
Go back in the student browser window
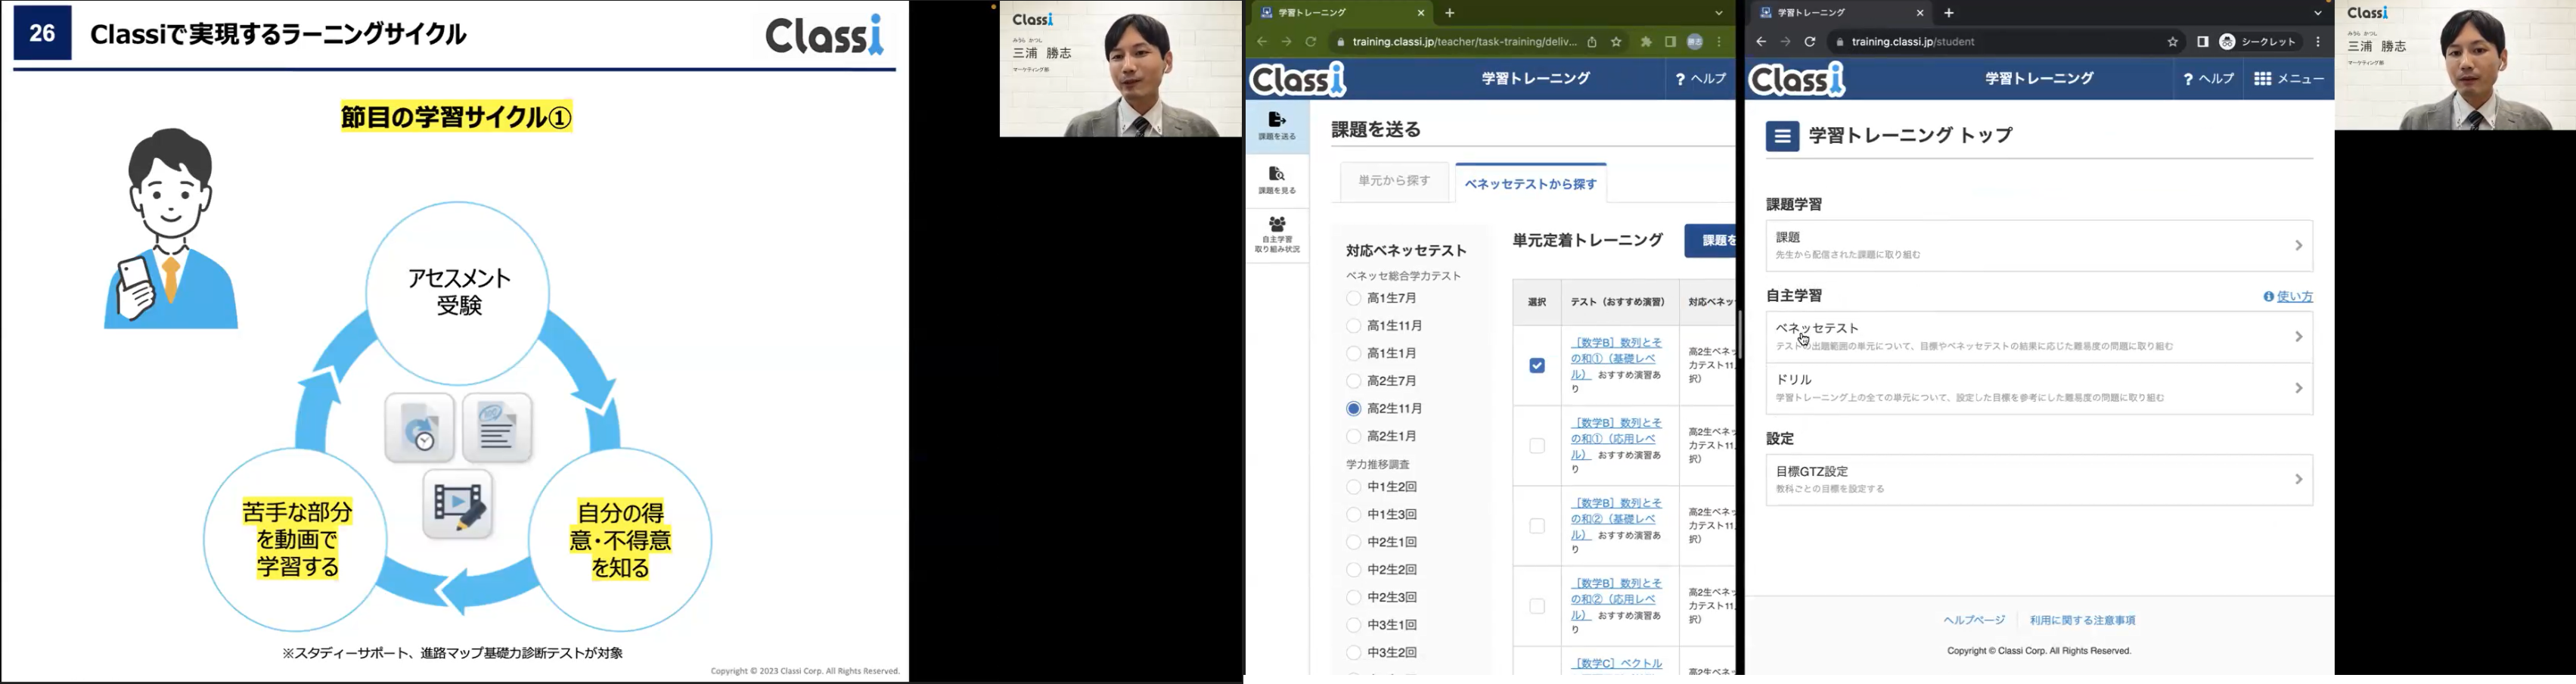click(x=1761, y=42)
